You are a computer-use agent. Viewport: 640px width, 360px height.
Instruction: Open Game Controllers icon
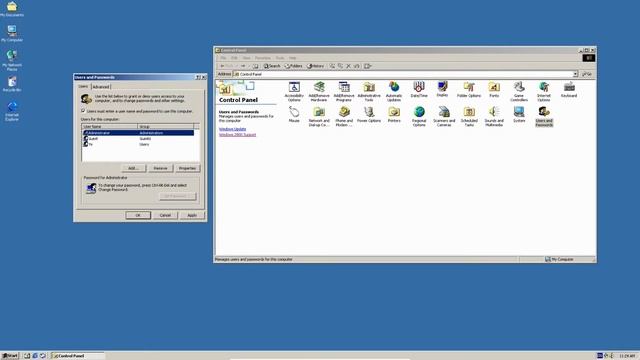point(519,91)
